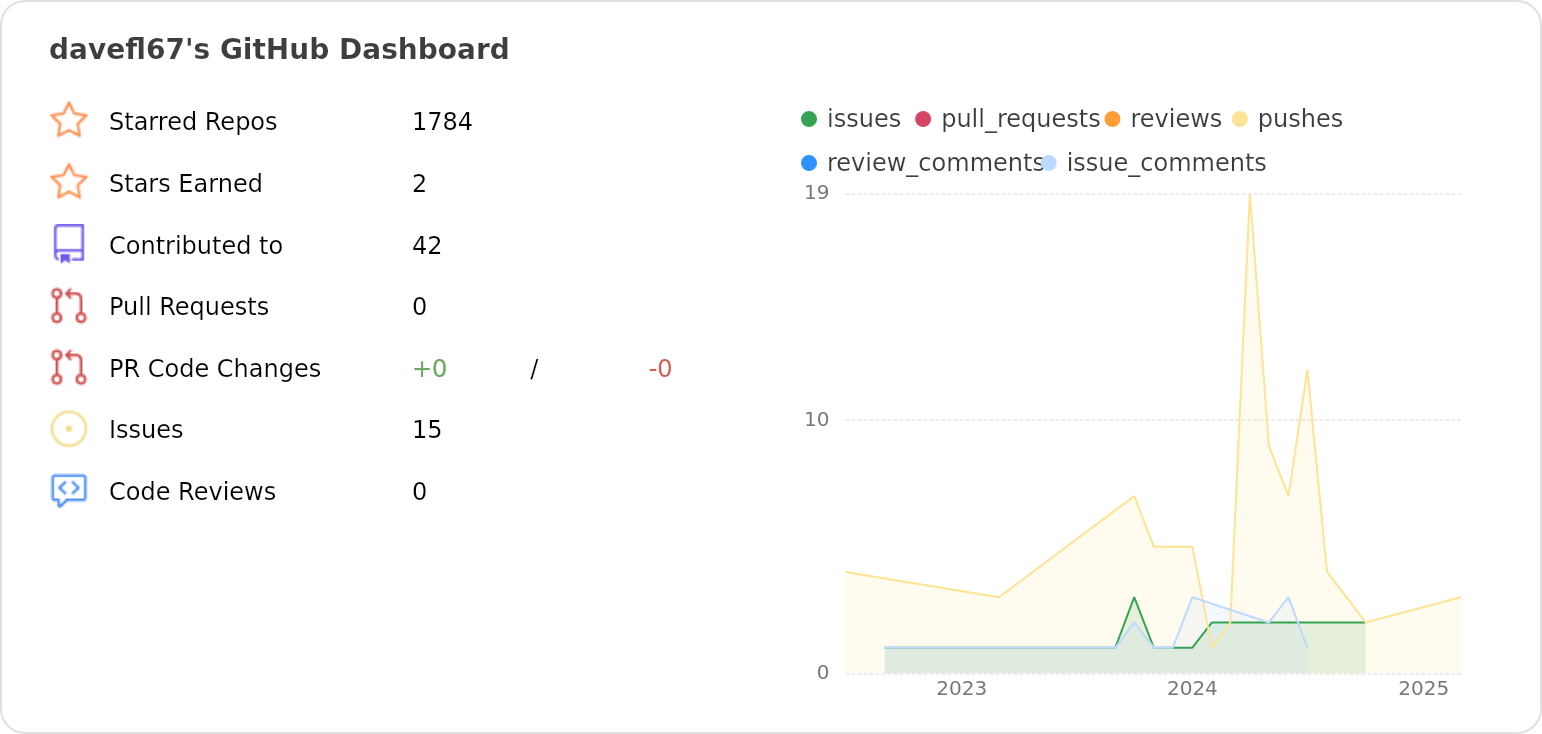Image resolution: width=1542 pixels, height=734 pixels.
Task: Toggle the pushes legend entry
Action: (x=1288, y=119)
